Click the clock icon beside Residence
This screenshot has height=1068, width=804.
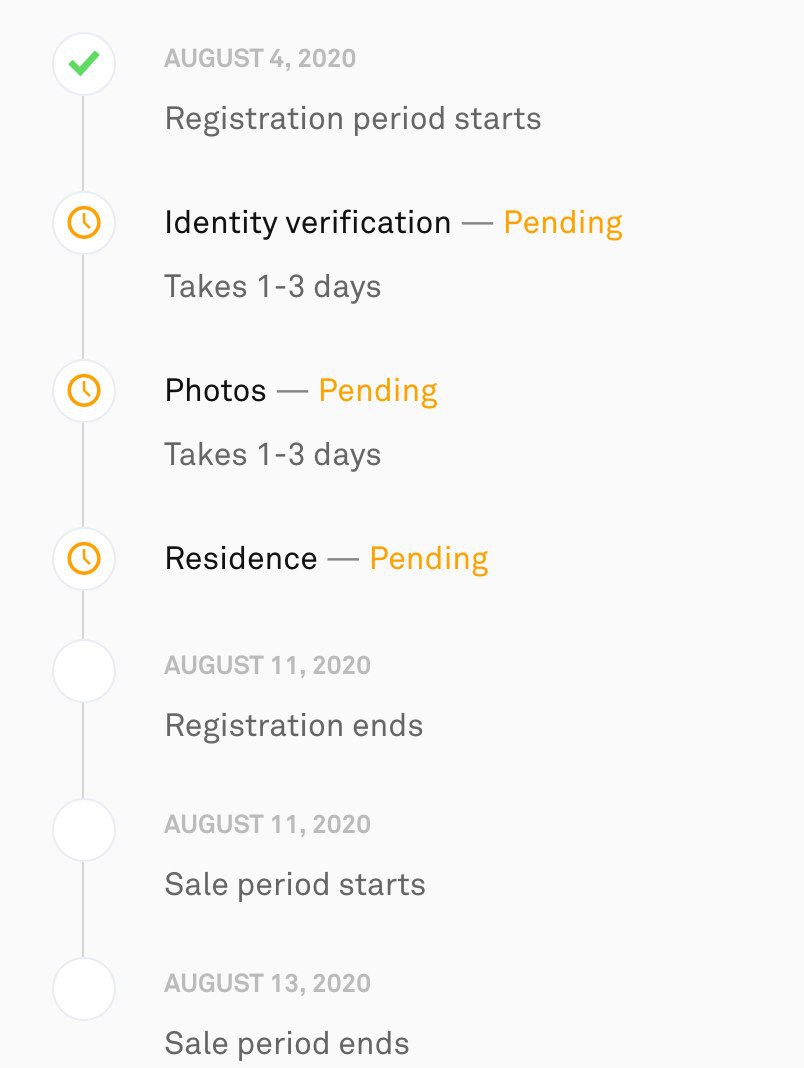(x=84, y=559)
